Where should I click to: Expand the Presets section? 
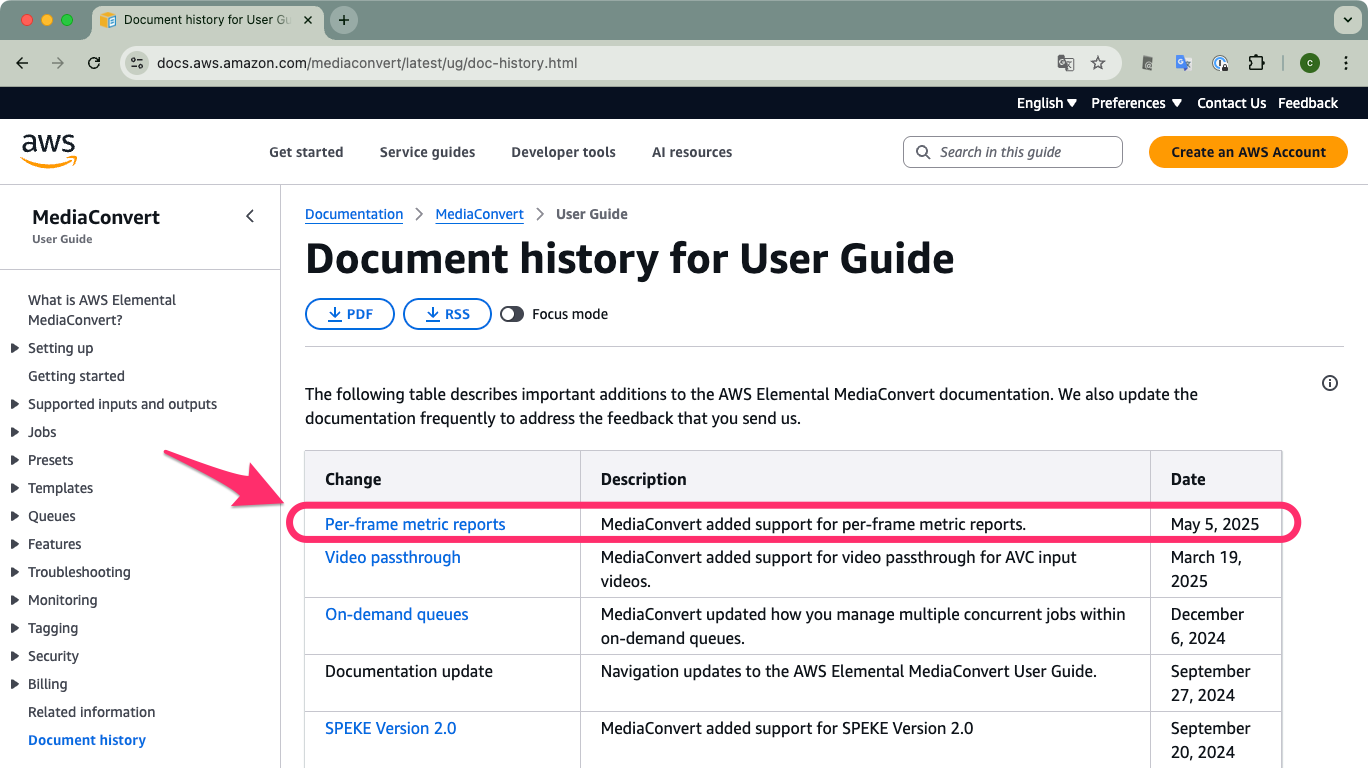(14, 460)
